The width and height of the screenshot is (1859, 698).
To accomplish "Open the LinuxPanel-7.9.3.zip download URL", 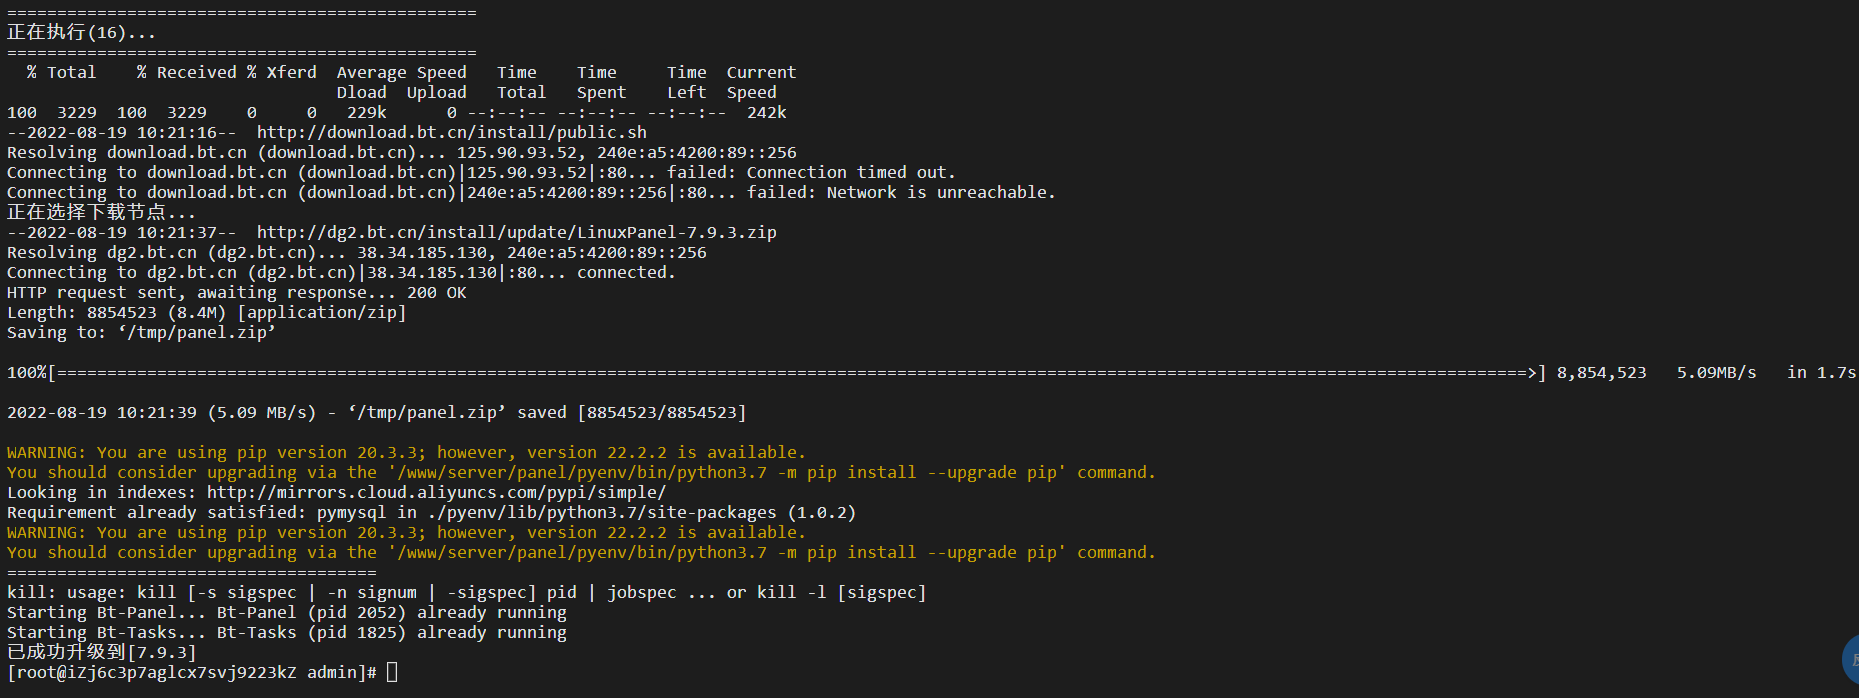I will point(517,232).
